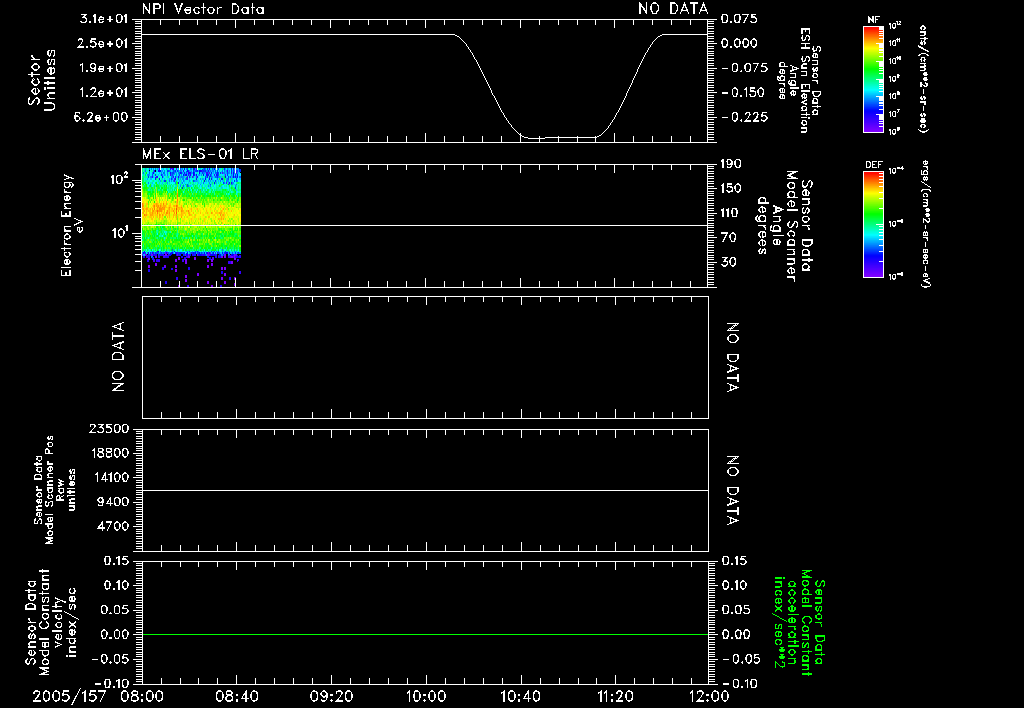1024x708 pixels.
Task: Click the '4700' scanner position axis value
Action: coord(112,526)
